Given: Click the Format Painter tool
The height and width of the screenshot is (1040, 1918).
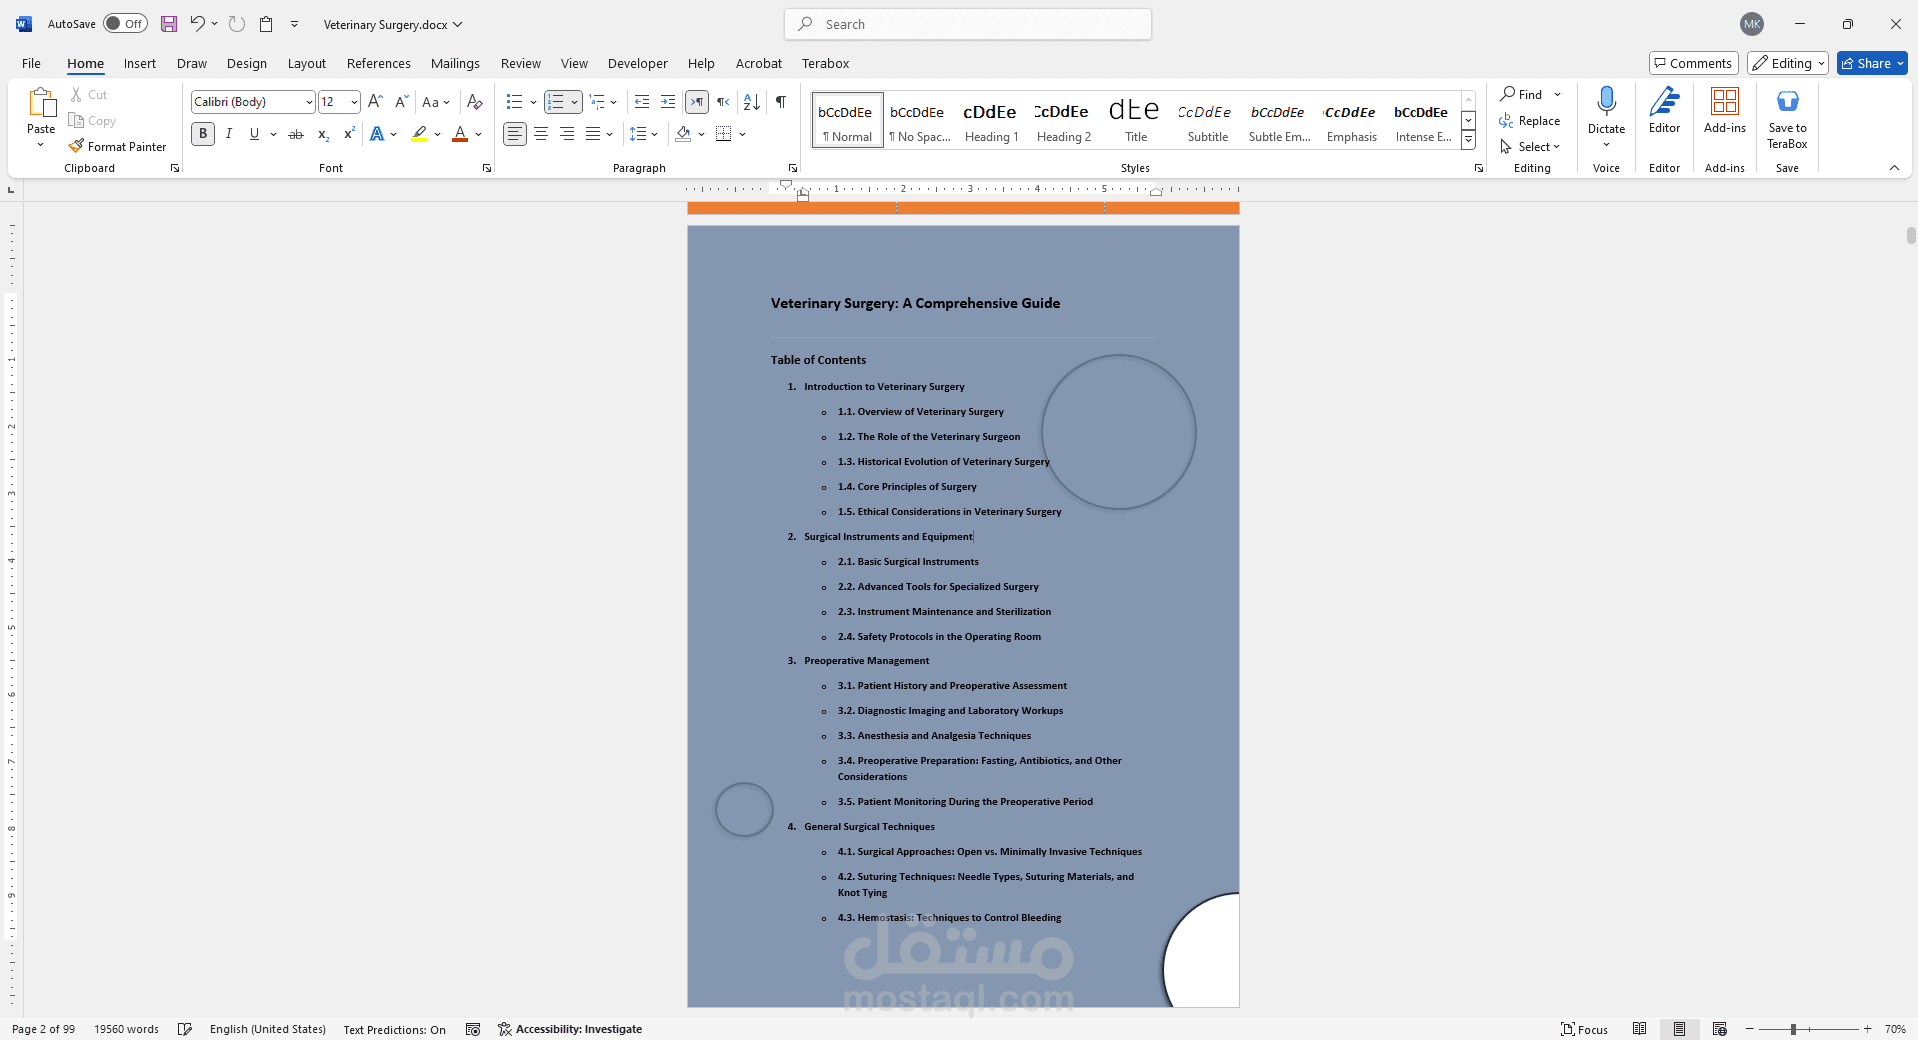Looking at the screenshot, I should tap(118, 146).
